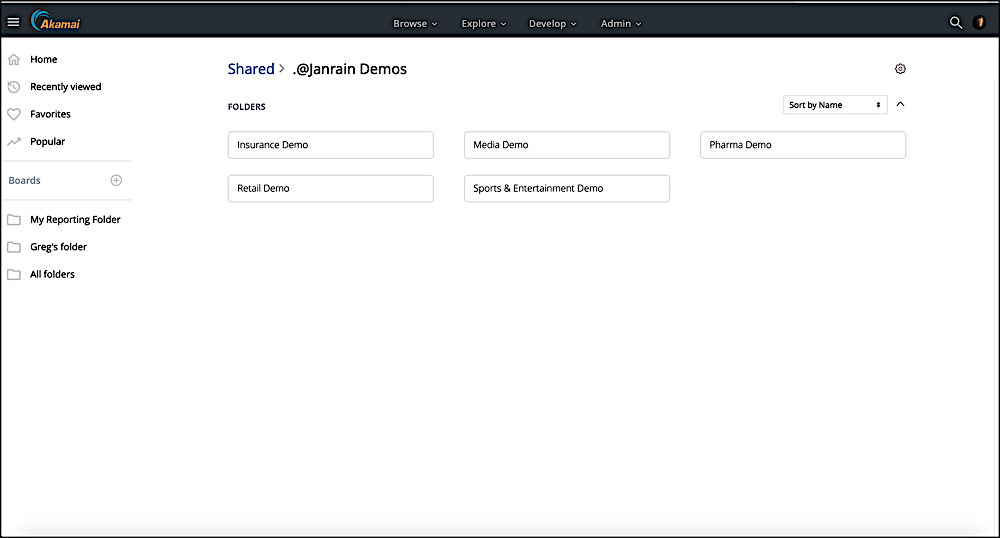Image resolution: width=1000 pixels, height=538 pixels.
Task: Collapse the Folders section with chevron
Action: coord(900,104)
